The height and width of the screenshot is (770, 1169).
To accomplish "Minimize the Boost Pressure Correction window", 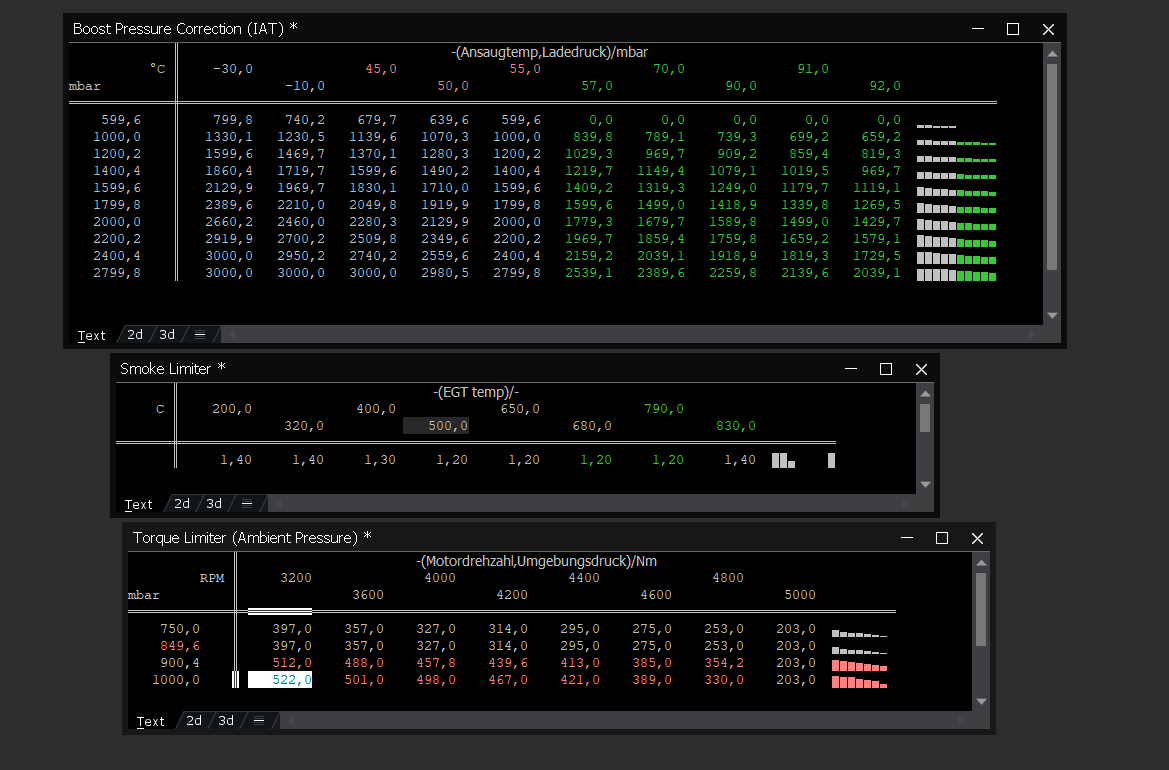I will tap(976, 29).
